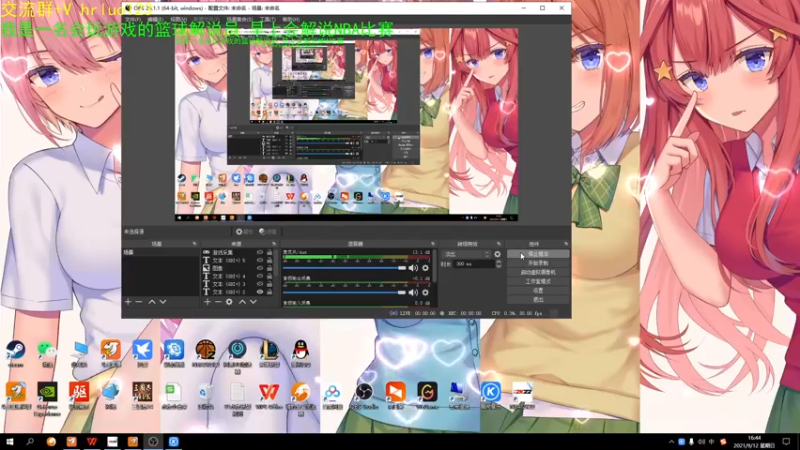Image resolution: width=800 pixels, height=450 pixels.
Task: Add a new scene with plus icon
Action: [128, 302]
